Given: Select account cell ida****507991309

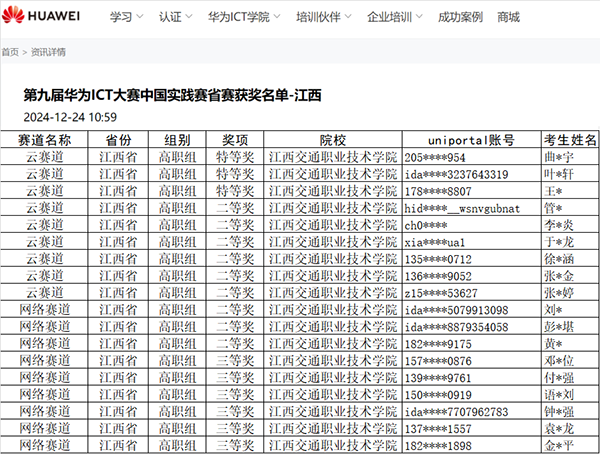Looking at the screenshot, I should tap(472, 309).
